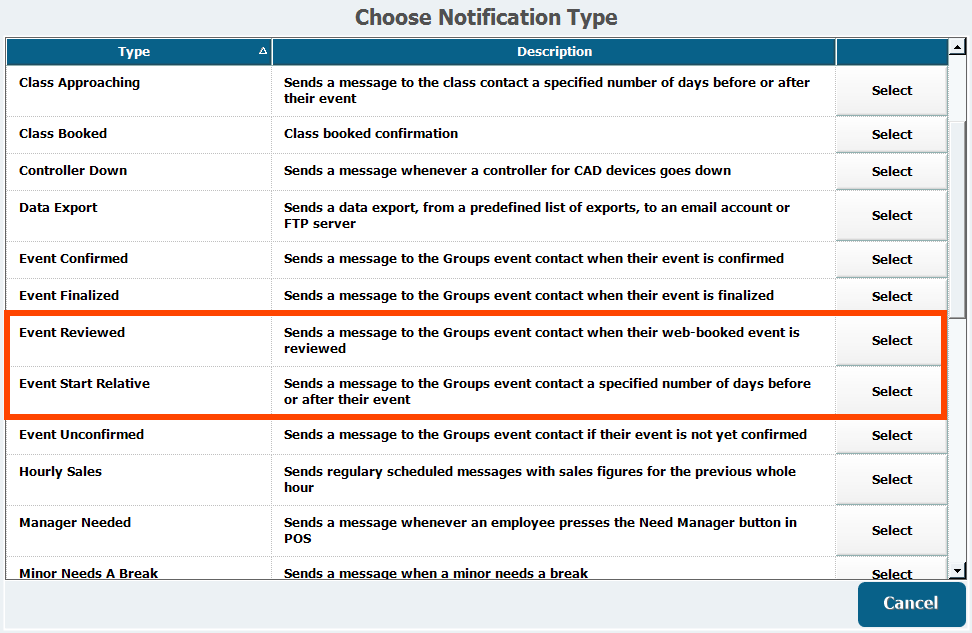Select the Data Export notification type
The width and height of the screenshot is (972, 633).
pos(891,215)
